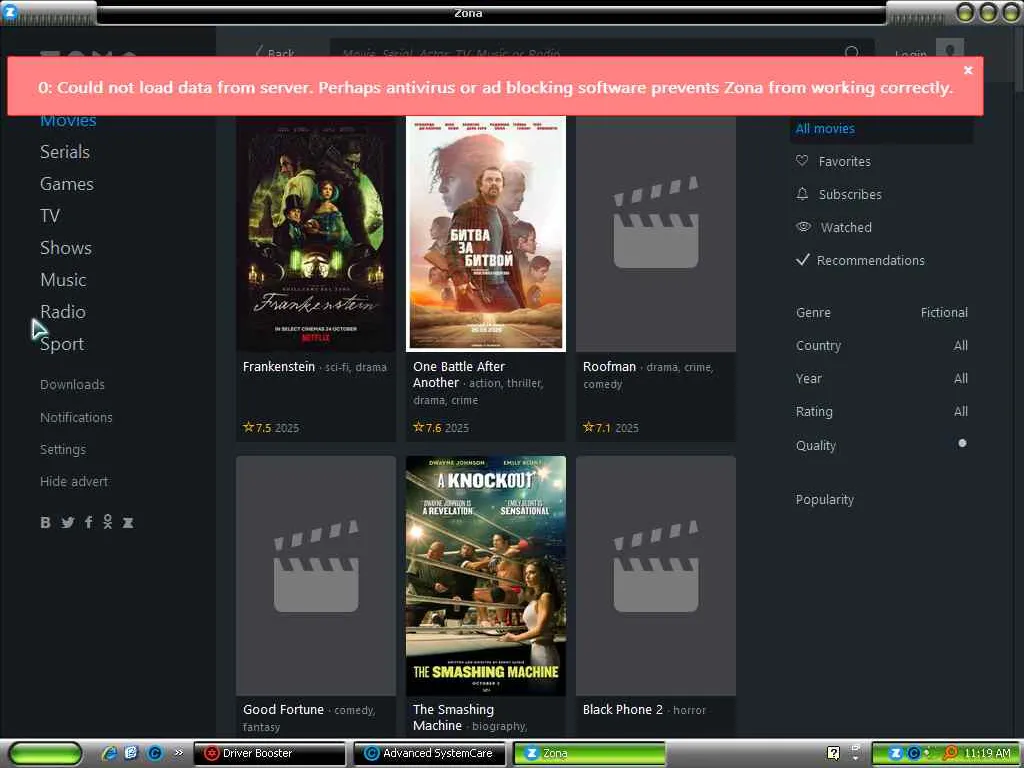The image size is (1024, 768).
Task: Click the Roofman title text
Action: tap(609, 367)
